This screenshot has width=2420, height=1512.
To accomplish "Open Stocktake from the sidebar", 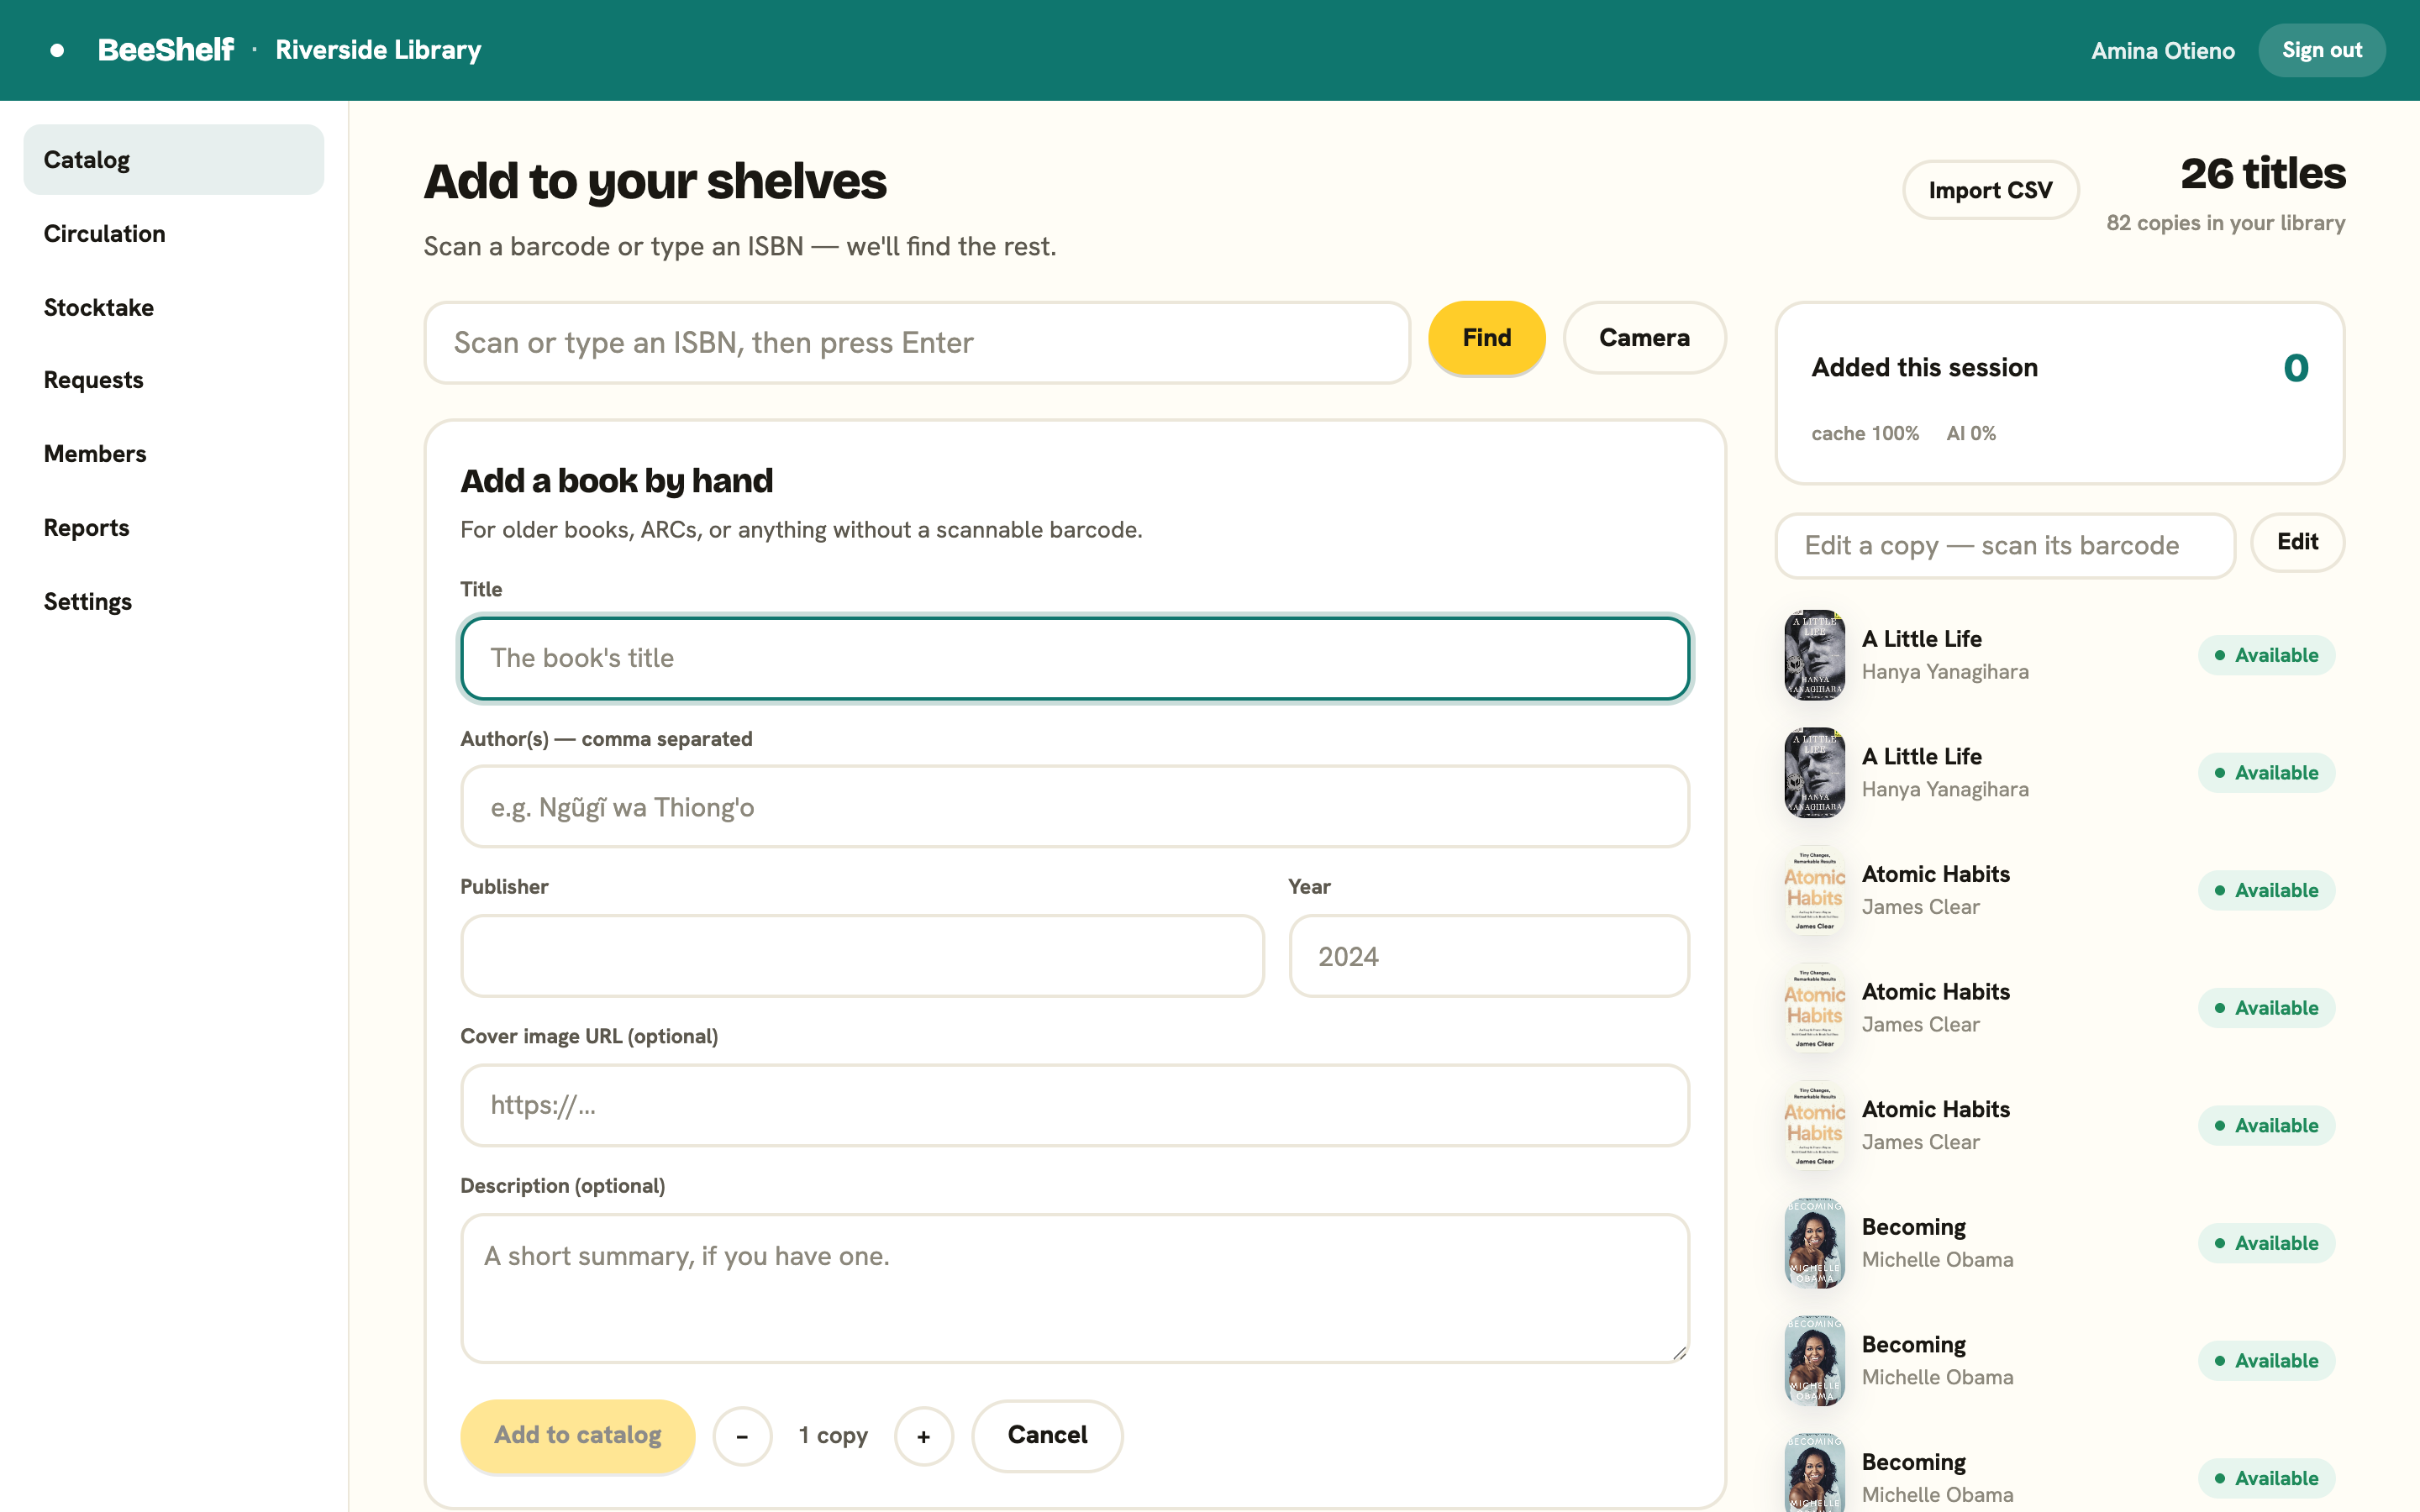I will (x=174, y=307).
